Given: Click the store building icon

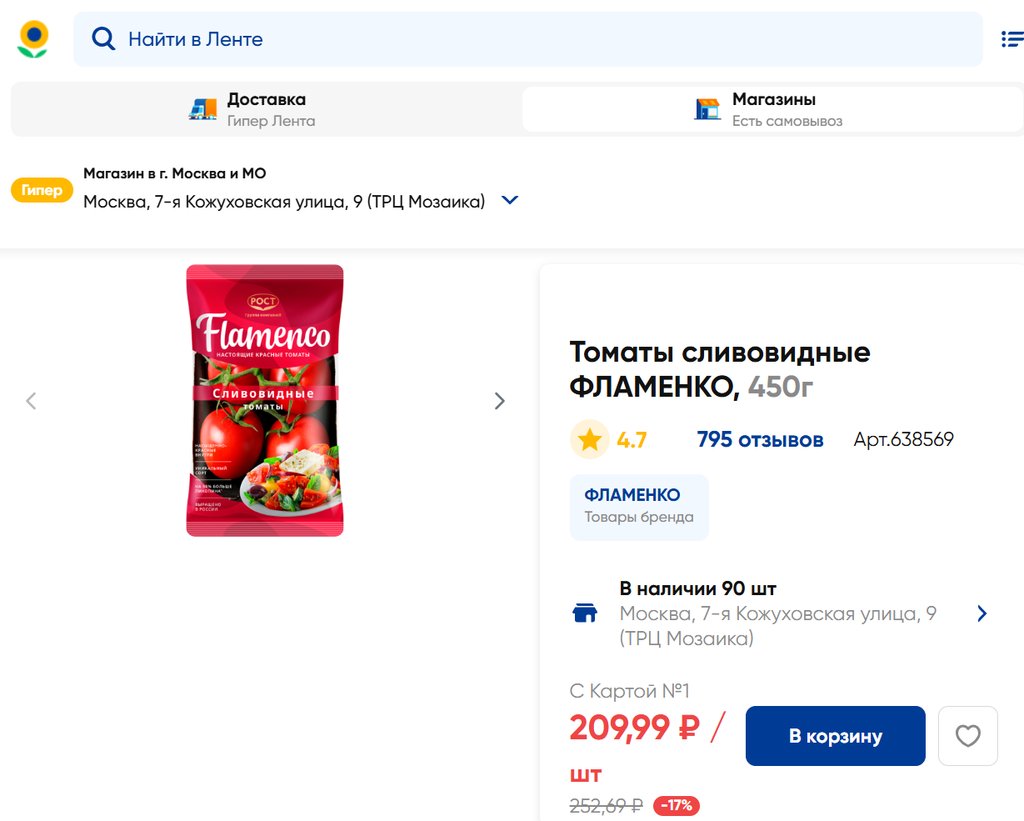Looking at the screenshot, I should click(x=708, y=109).
